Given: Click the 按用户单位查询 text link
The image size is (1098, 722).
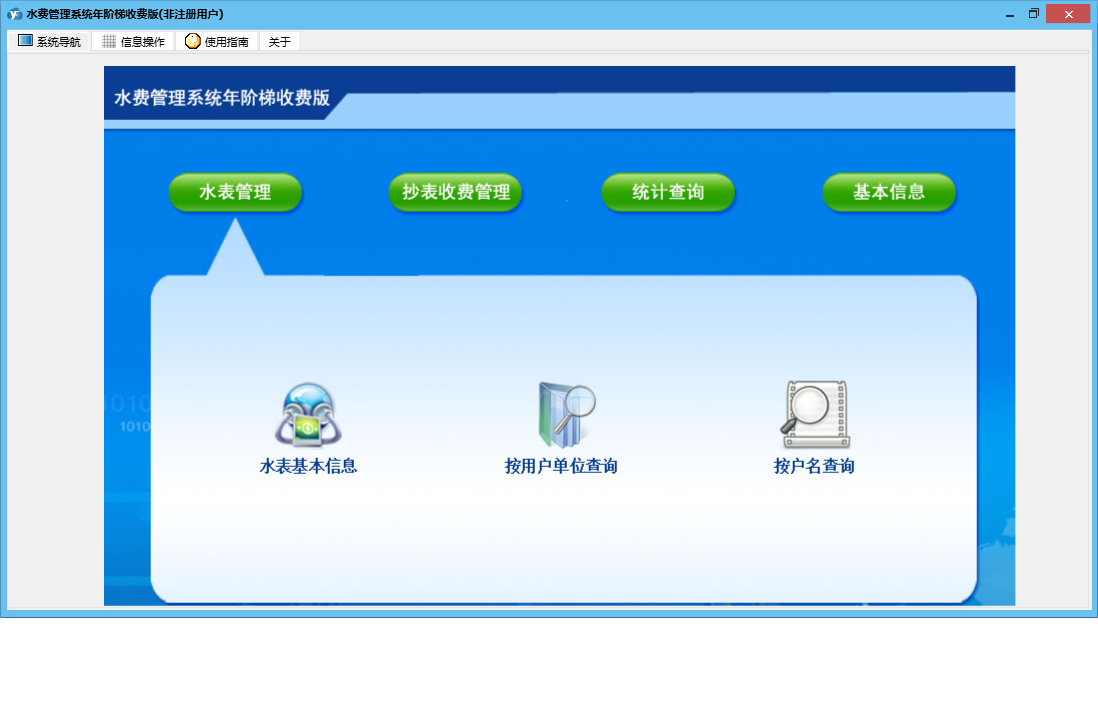Looking at the screenshot, I should 561,466.
